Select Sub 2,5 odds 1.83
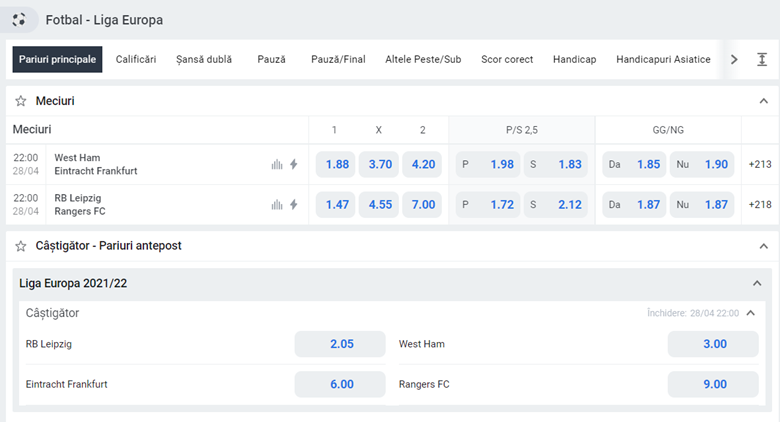 pos(556,164)
